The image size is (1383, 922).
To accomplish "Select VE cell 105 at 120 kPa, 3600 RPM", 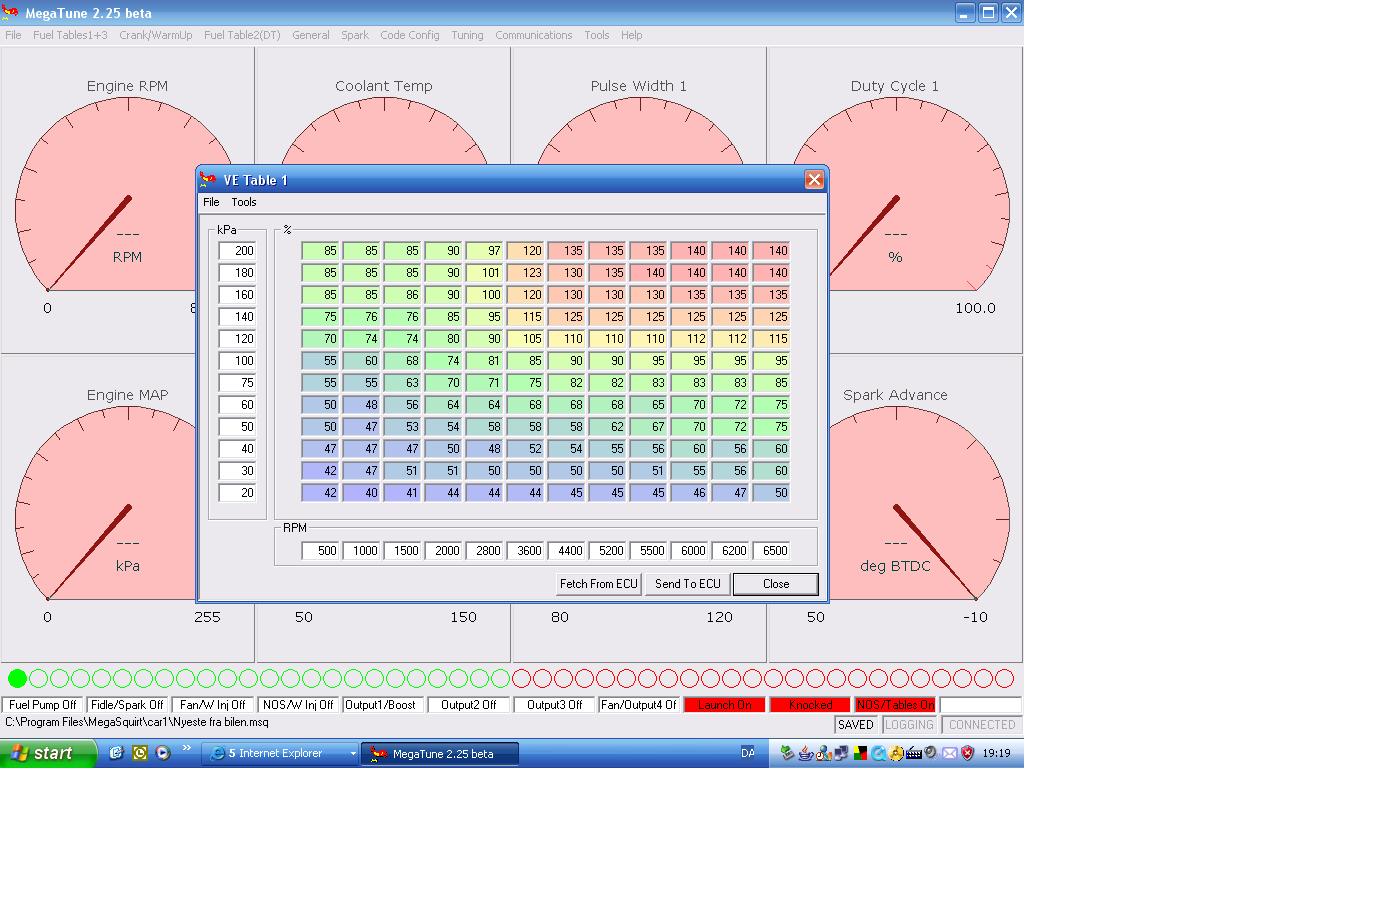I will coord(526,339).
